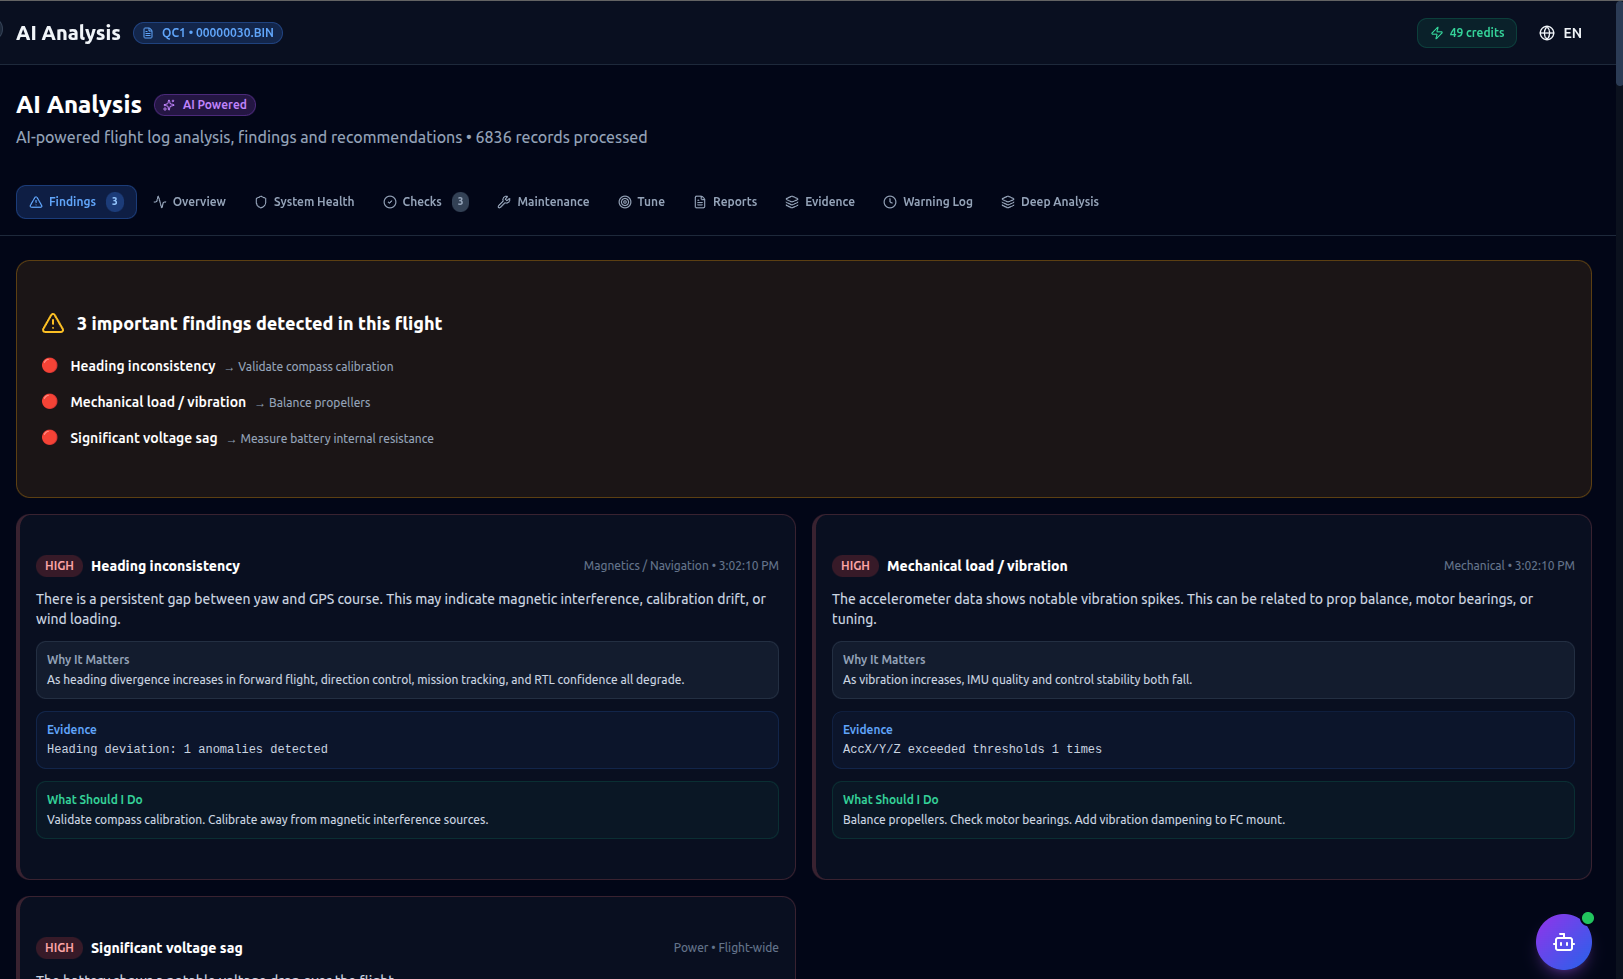
Task: Click 'Why It Matters' in Heading inconsistency card
Action: (x=88, y=660)
